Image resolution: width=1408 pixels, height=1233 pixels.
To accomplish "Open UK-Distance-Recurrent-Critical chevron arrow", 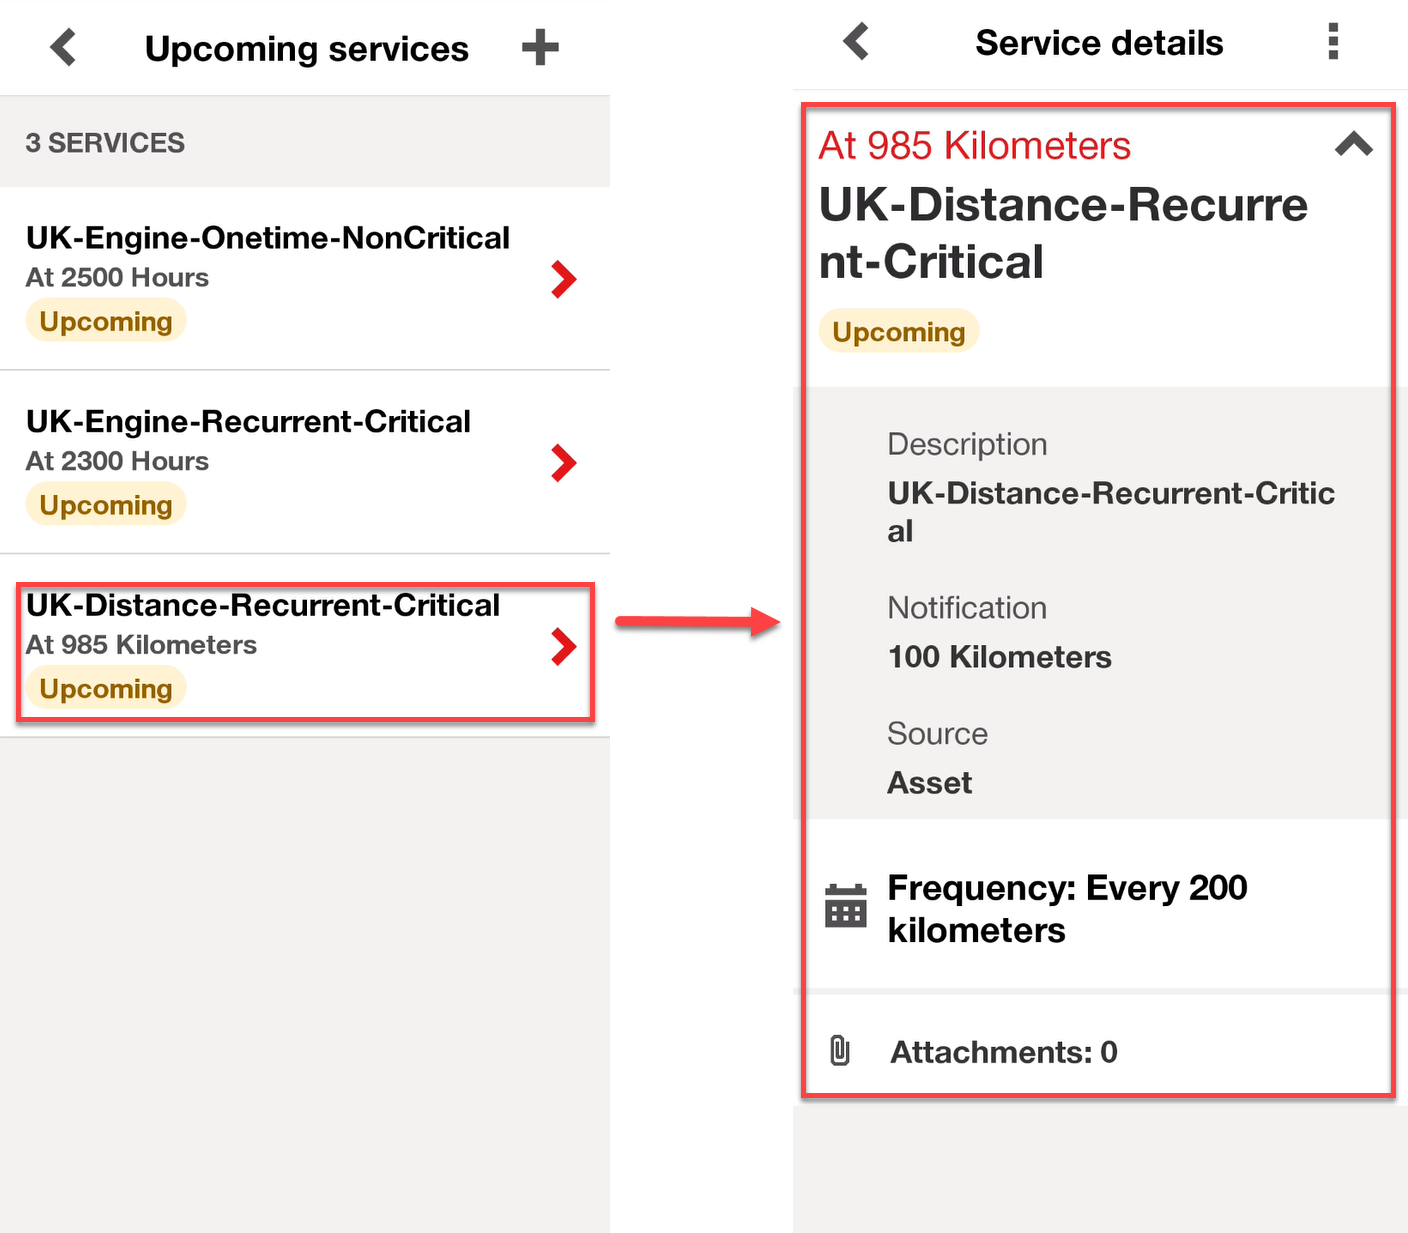I will (564, 647).
